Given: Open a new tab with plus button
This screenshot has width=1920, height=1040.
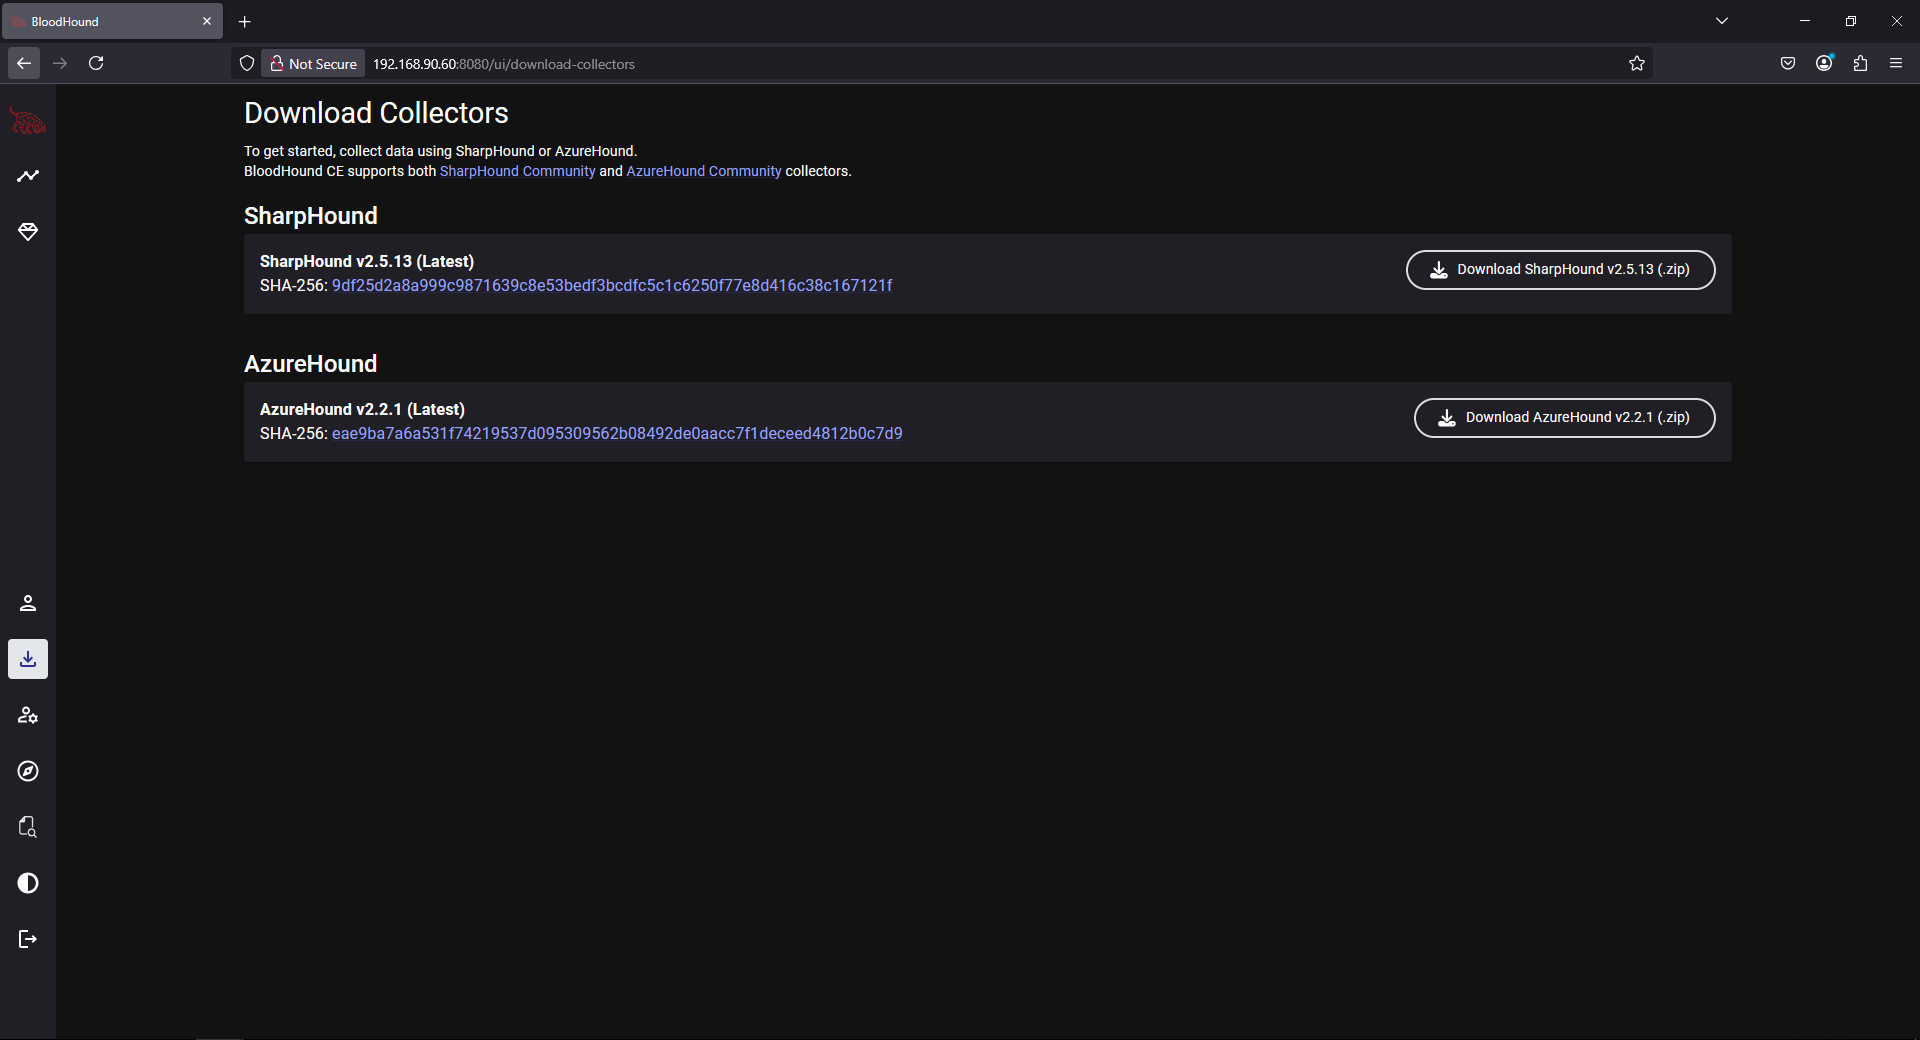Looking at the screenshot, I should pos(244,21).
